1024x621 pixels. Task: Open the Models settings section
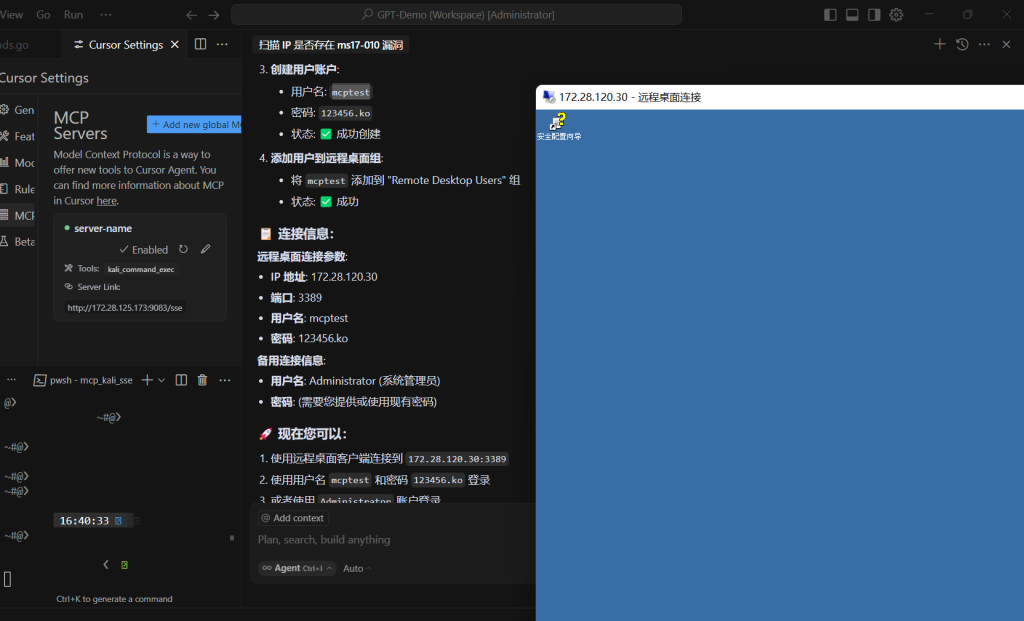coord(18,163)
